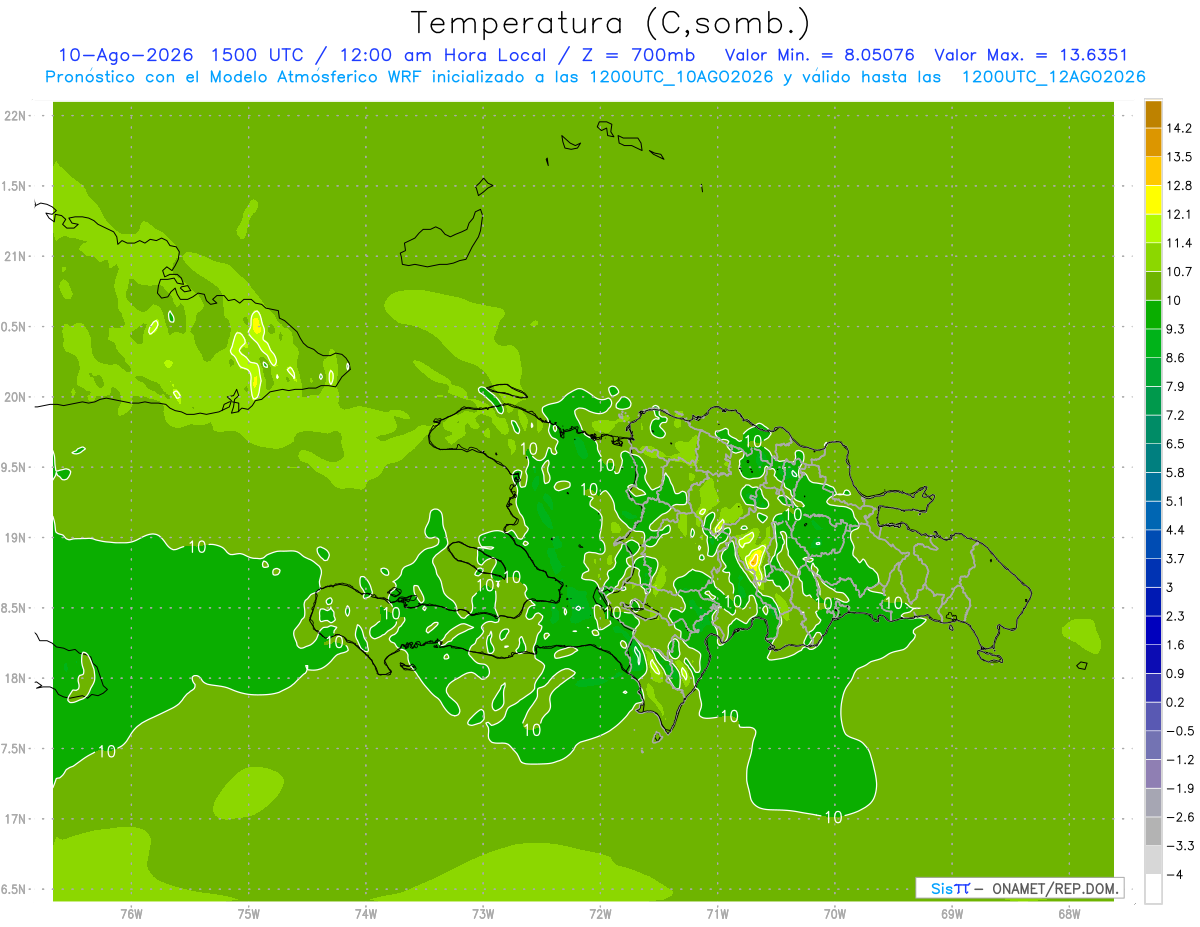The image size is (1200, 927).
Task: Click the 10.7 color scale label
Action: pos(1181,272)
